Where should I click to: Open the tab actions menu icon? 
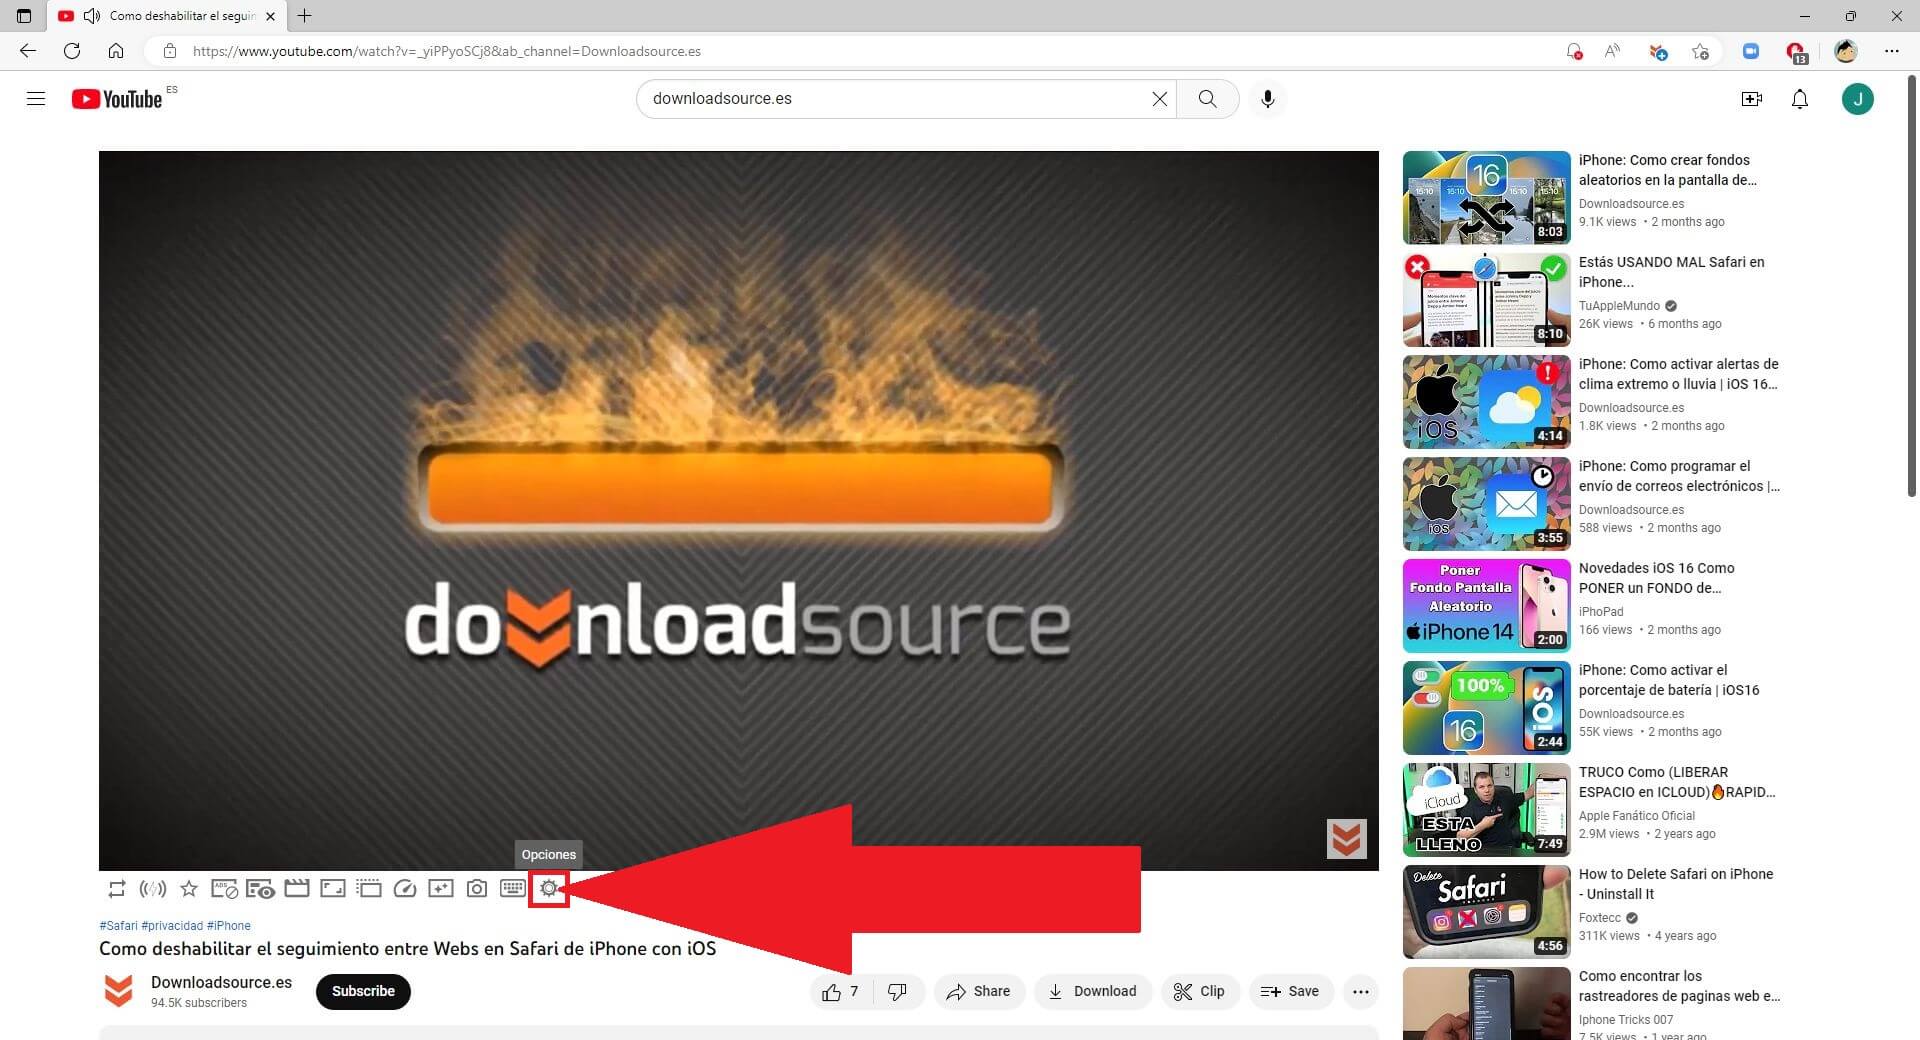[24, 16]
